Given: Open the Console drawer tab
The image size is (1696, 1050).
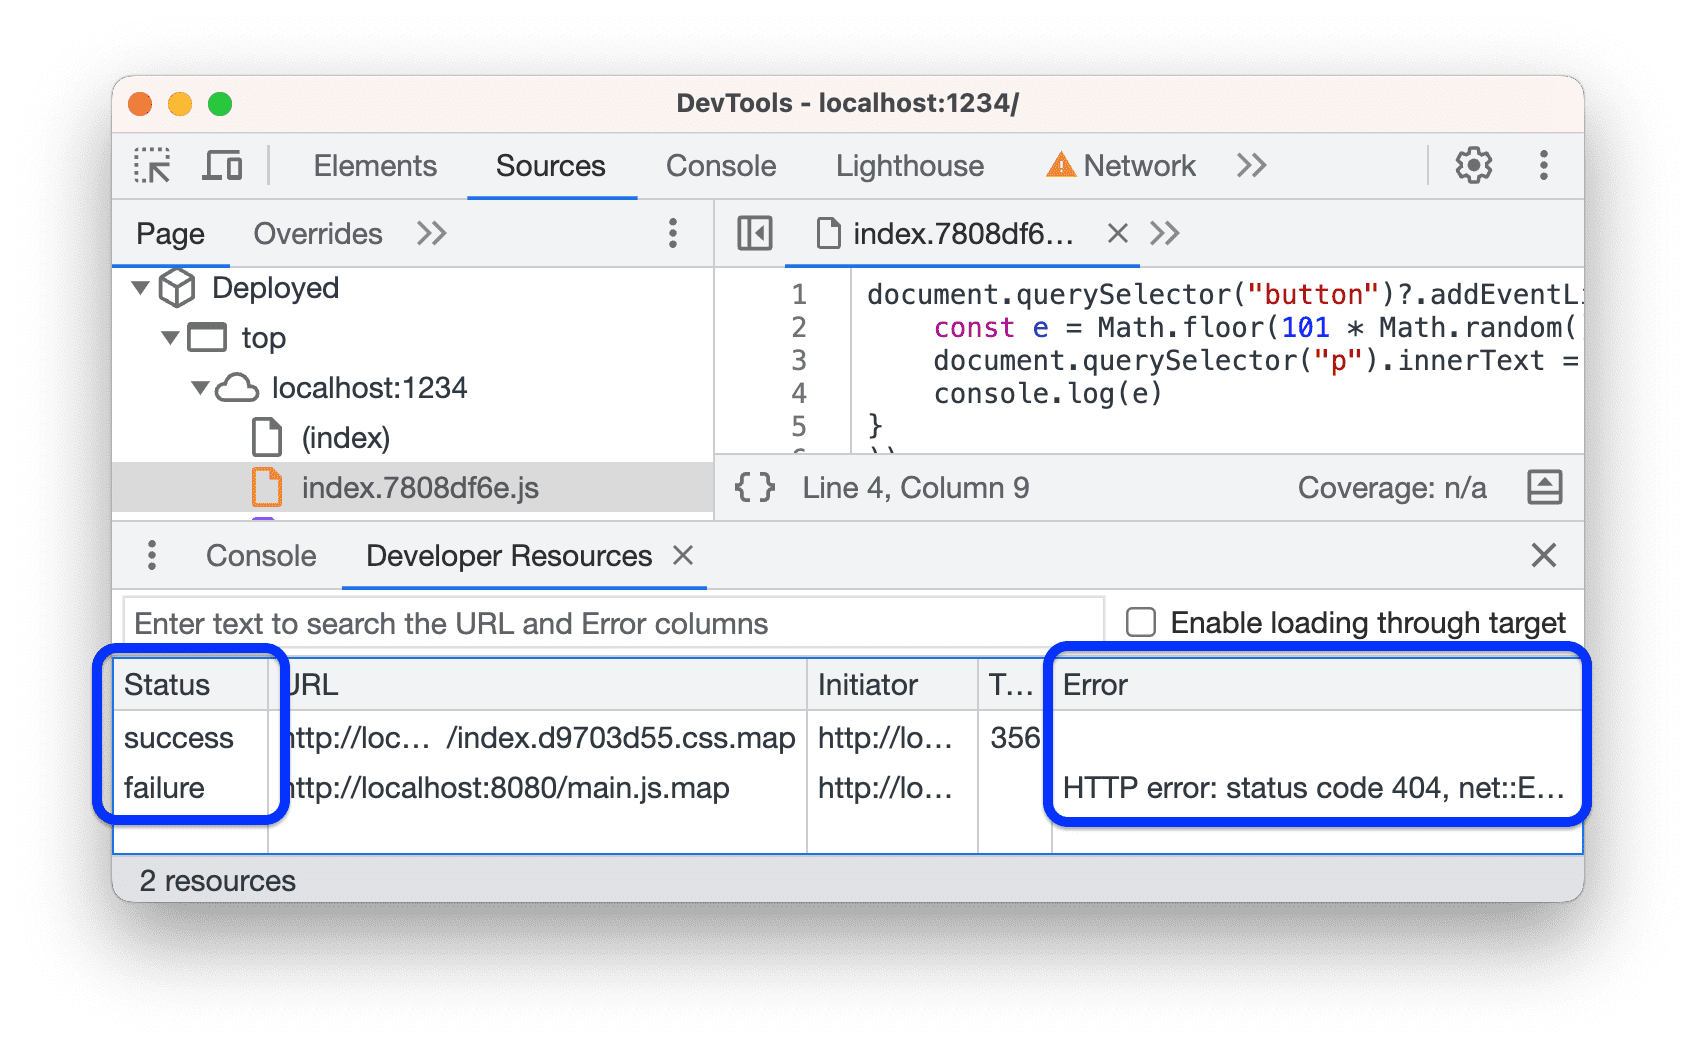Looking at the screenshot, I should (261, 556).
